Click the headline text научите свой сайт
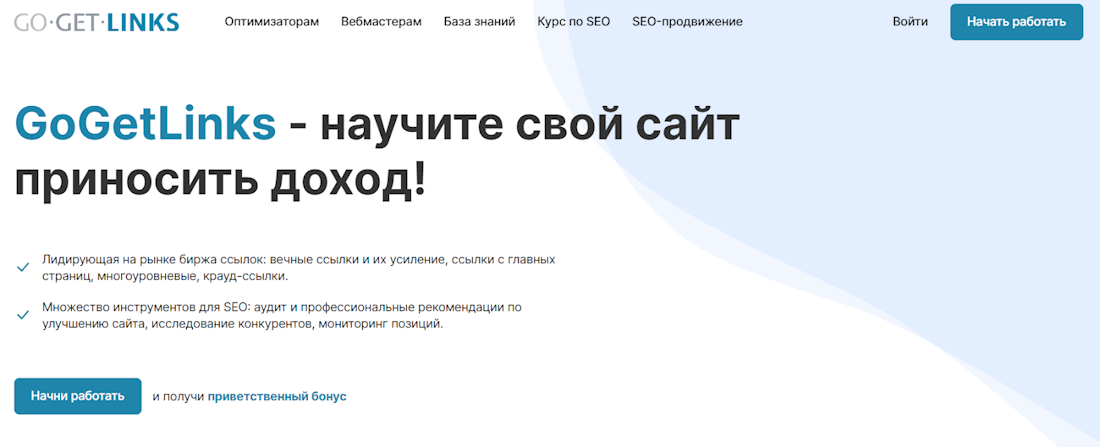The width and height of the screenshot is (1100, 447). tap(532, 124)
